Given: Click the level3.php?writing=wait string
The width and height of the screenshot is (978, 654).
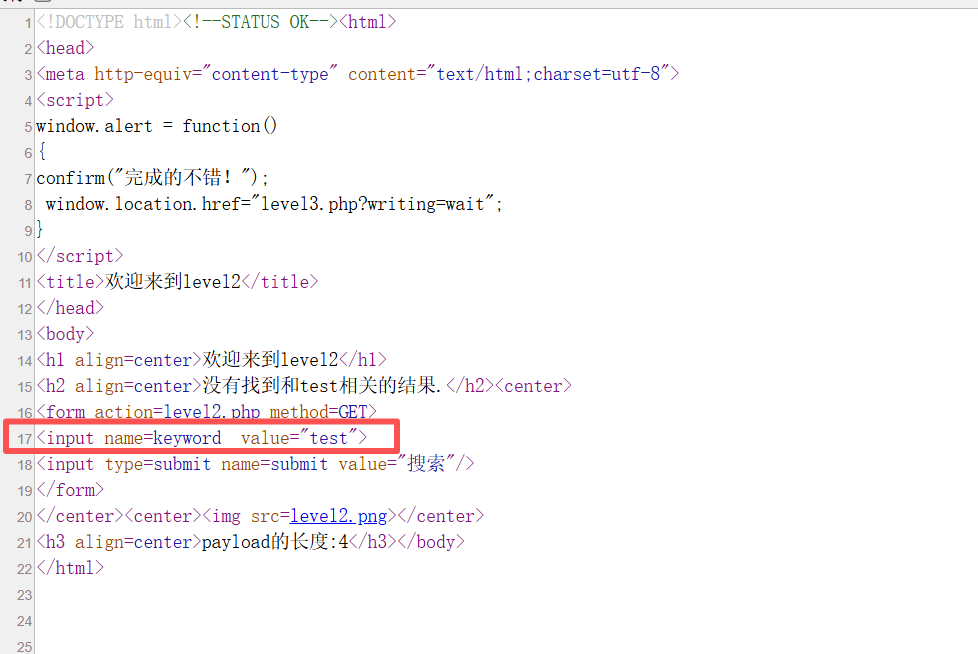Looking at the screenshot, I should 373,204.
